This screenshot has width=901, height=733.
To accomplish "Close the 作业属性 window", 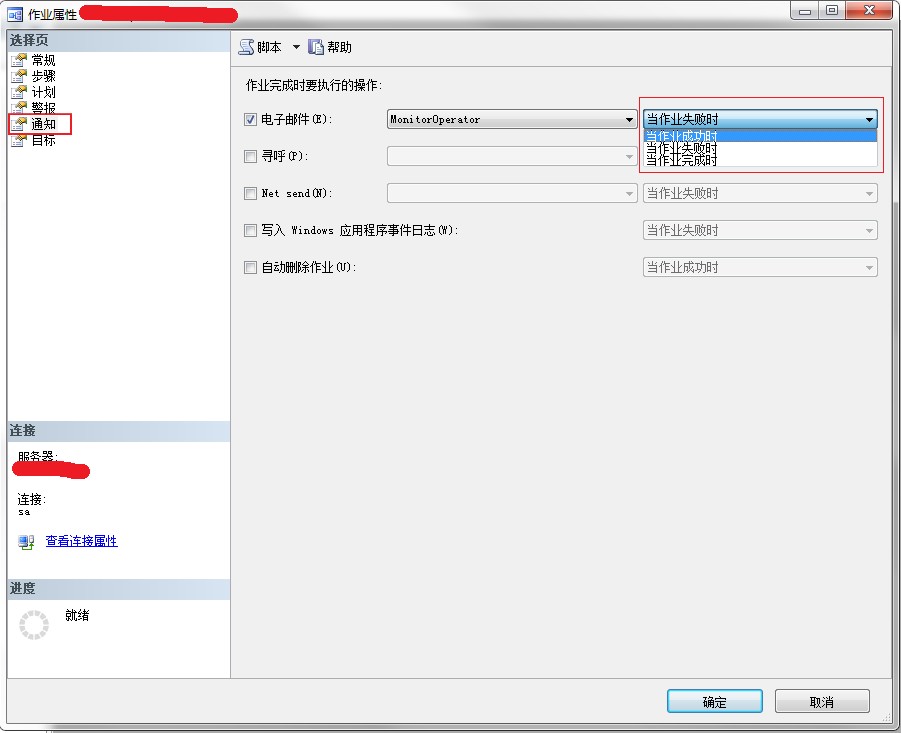I will click(869, 10).
